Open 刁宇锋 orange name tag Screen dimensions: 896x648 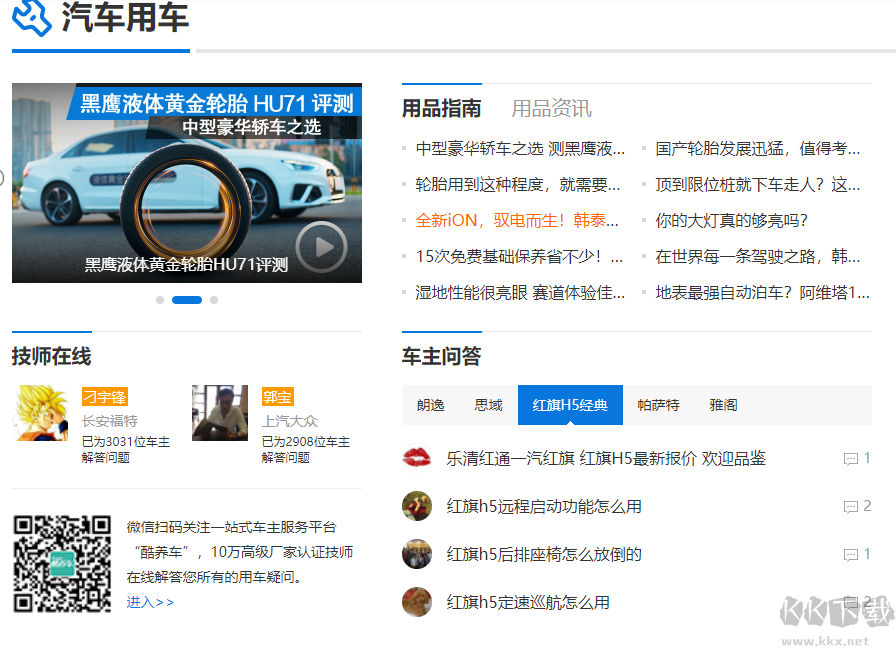point(104,397)
